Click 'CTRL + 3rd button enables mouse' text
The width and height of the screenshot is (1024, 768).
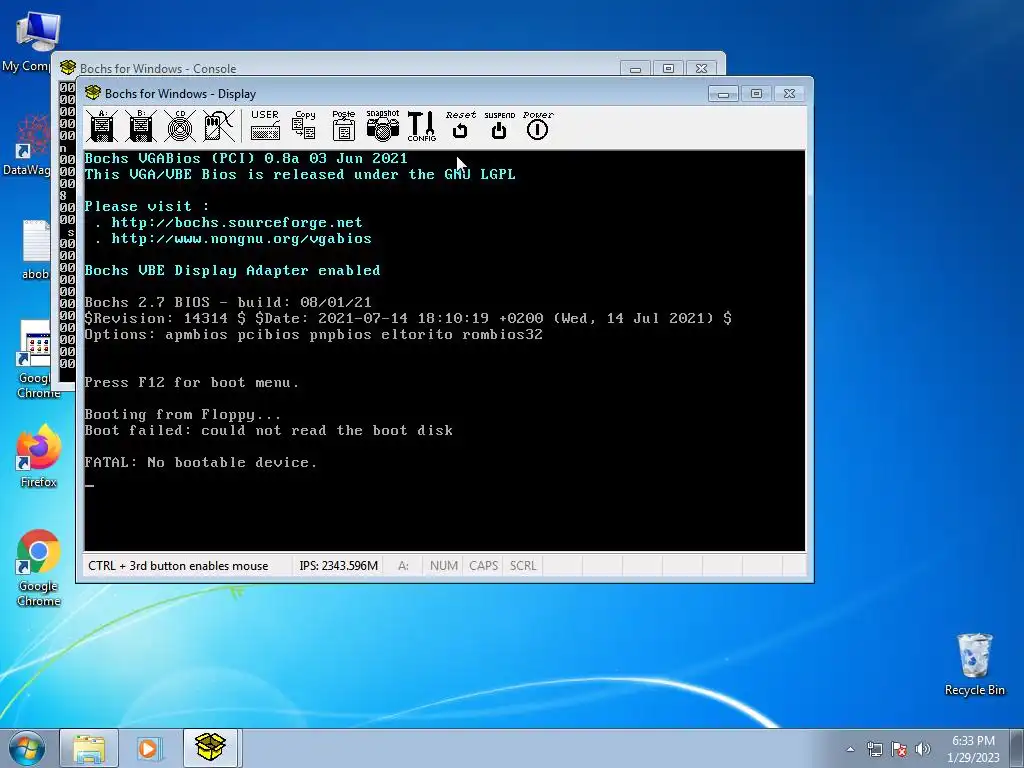(178, 566)
